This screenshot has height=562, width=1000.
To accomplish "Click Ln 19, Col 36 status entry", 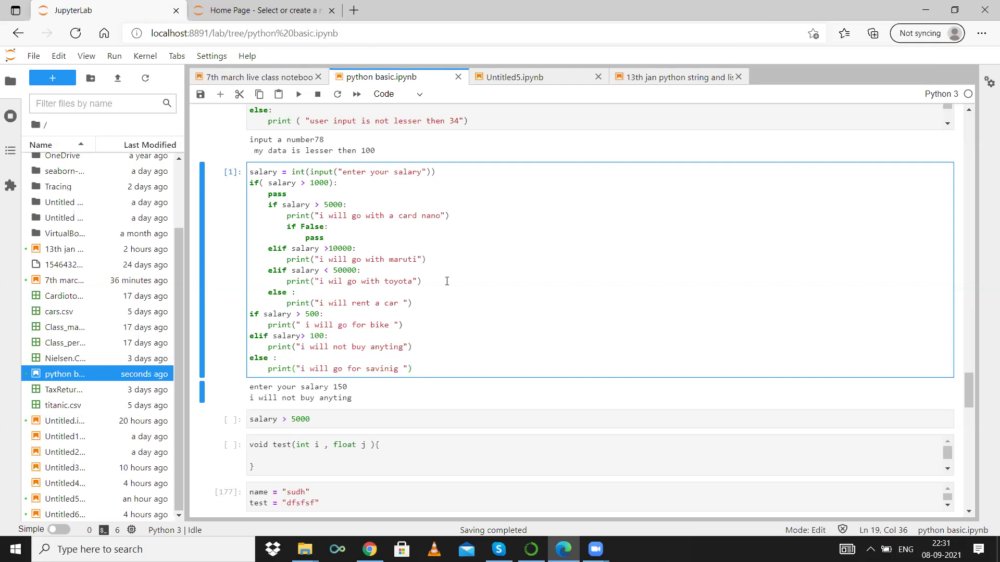I will 883,529.
